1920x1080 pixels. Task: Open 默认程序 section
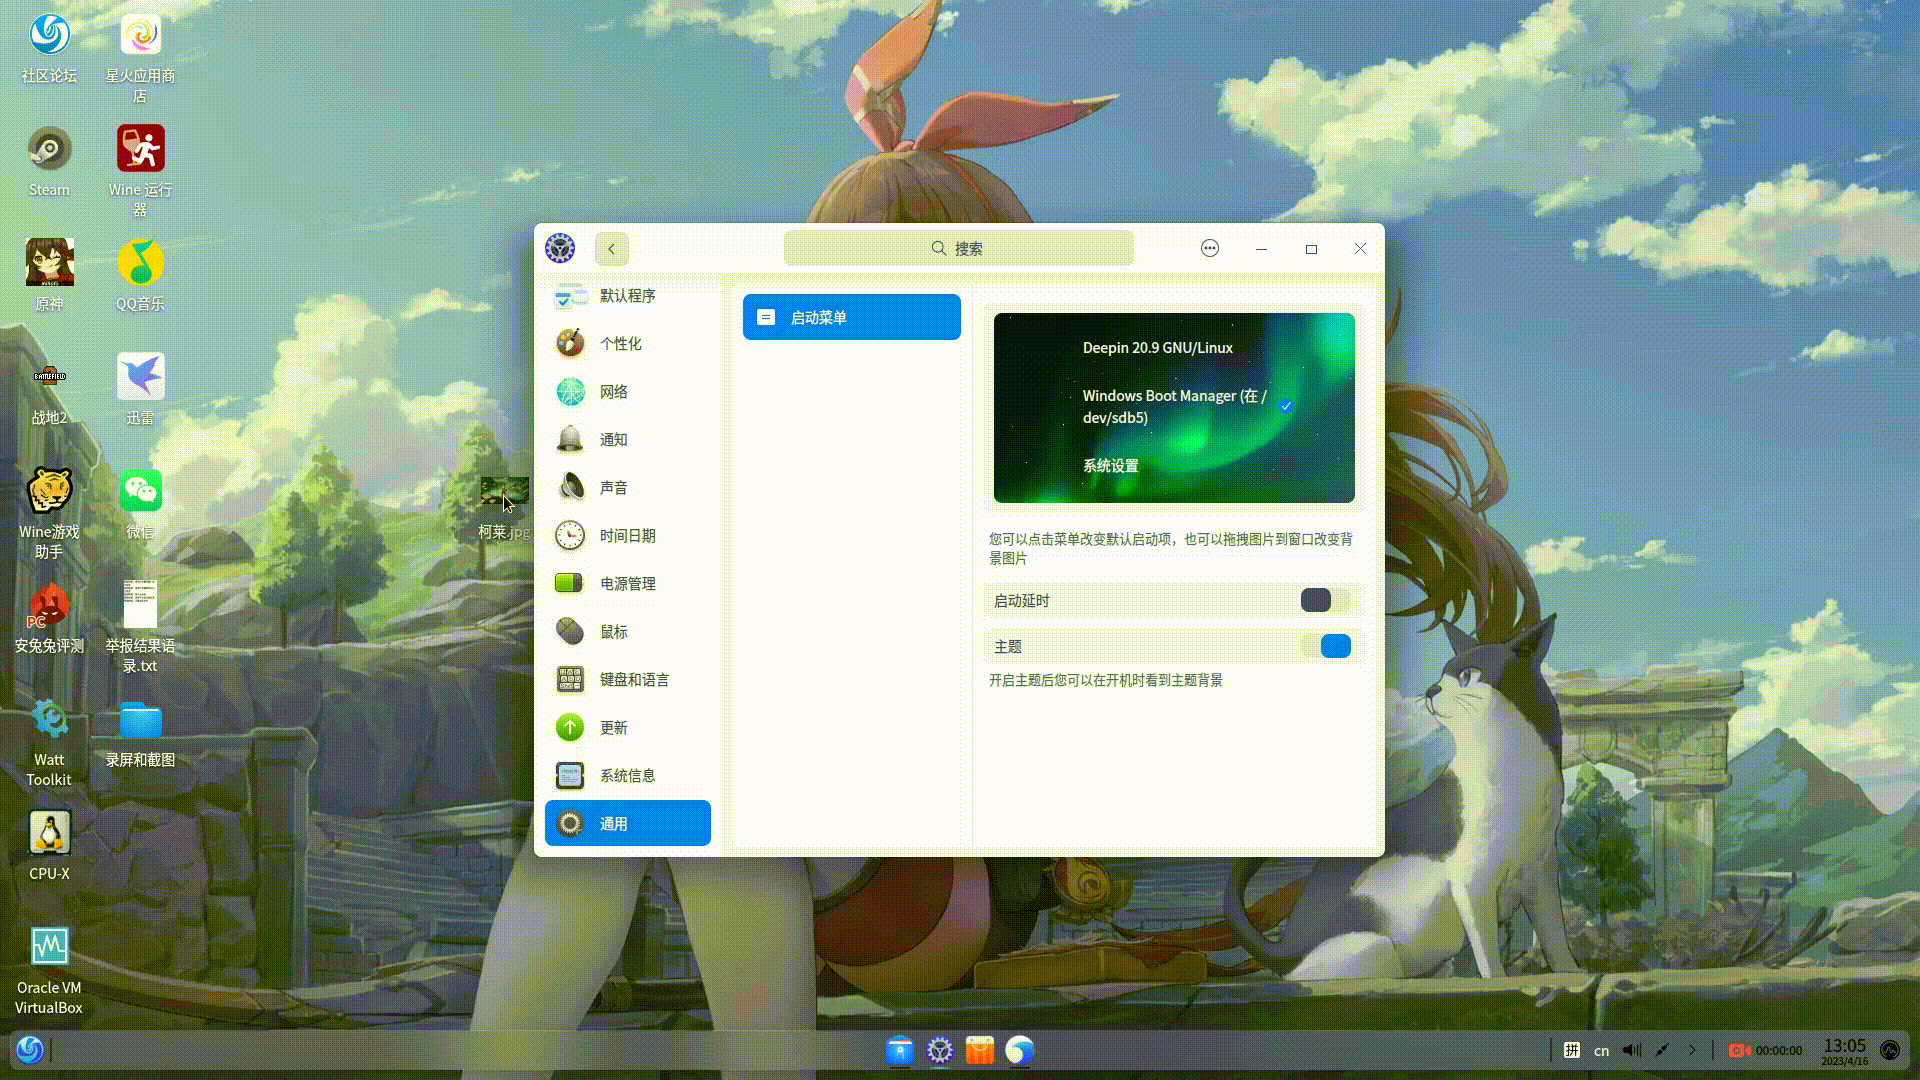pyautogui.click(x=628, y=295)
